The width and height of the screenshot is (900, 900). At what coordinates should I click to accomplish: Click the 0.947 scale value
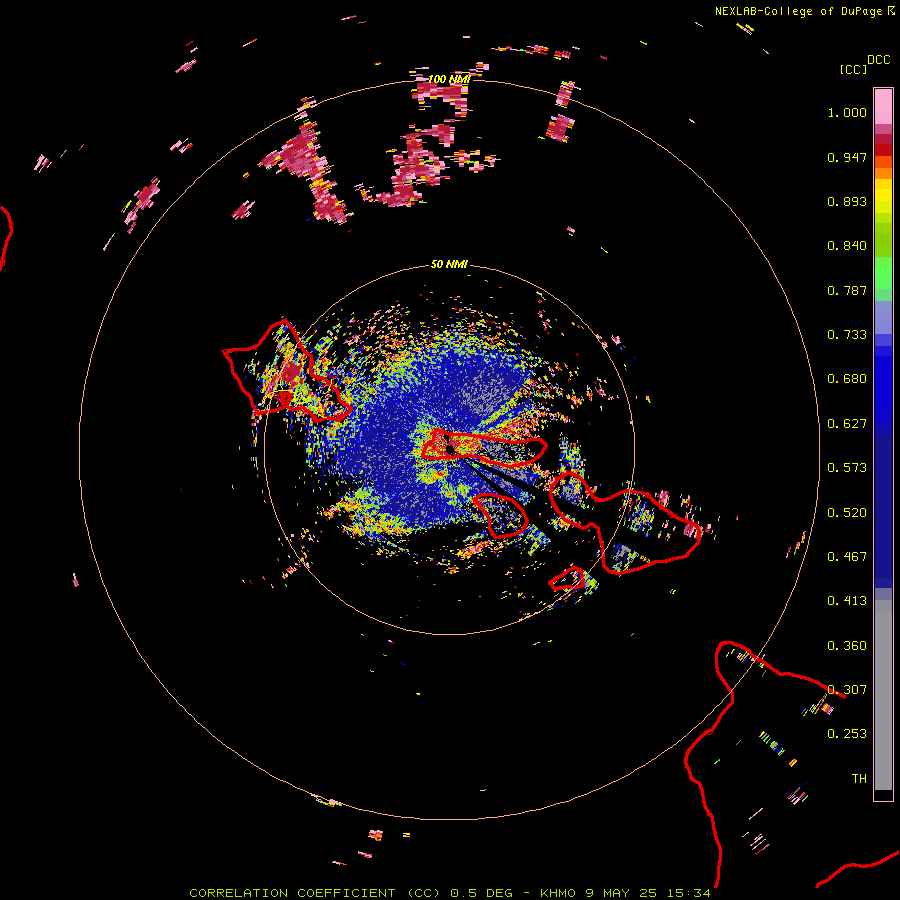pyautogui.click(x=847, y=157)
